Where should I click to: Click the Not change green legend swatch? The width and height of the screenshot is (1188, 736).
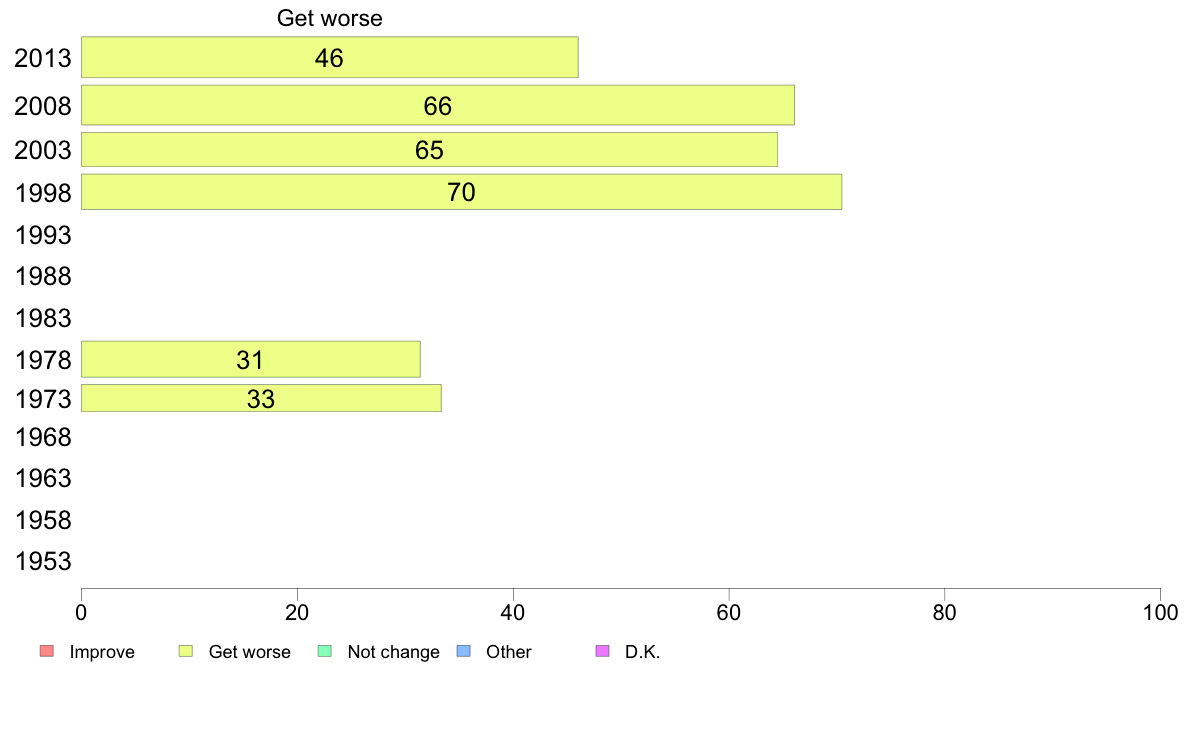[325, 651]
